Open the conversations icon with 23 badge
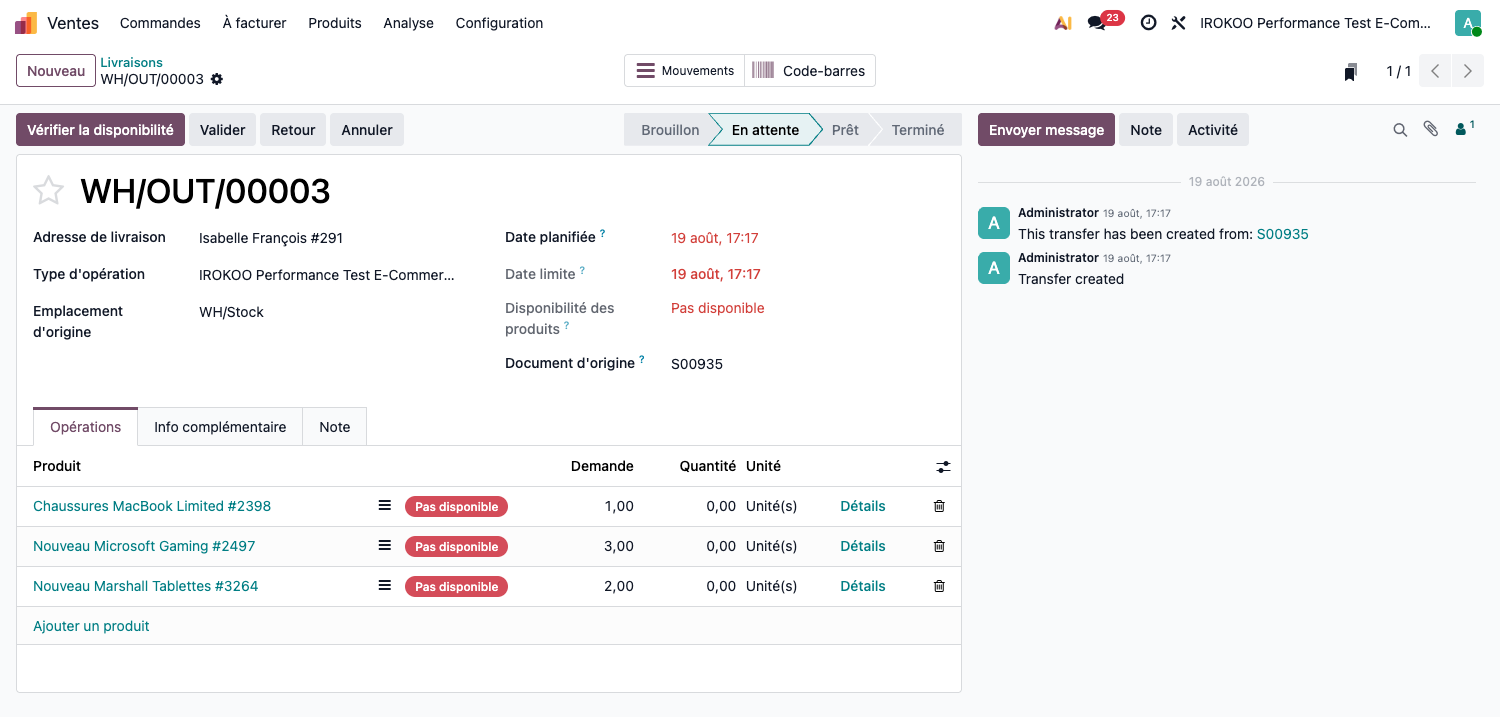Image resolution: width=1500 pixels, height=717 pixels. pos(1097,22)
